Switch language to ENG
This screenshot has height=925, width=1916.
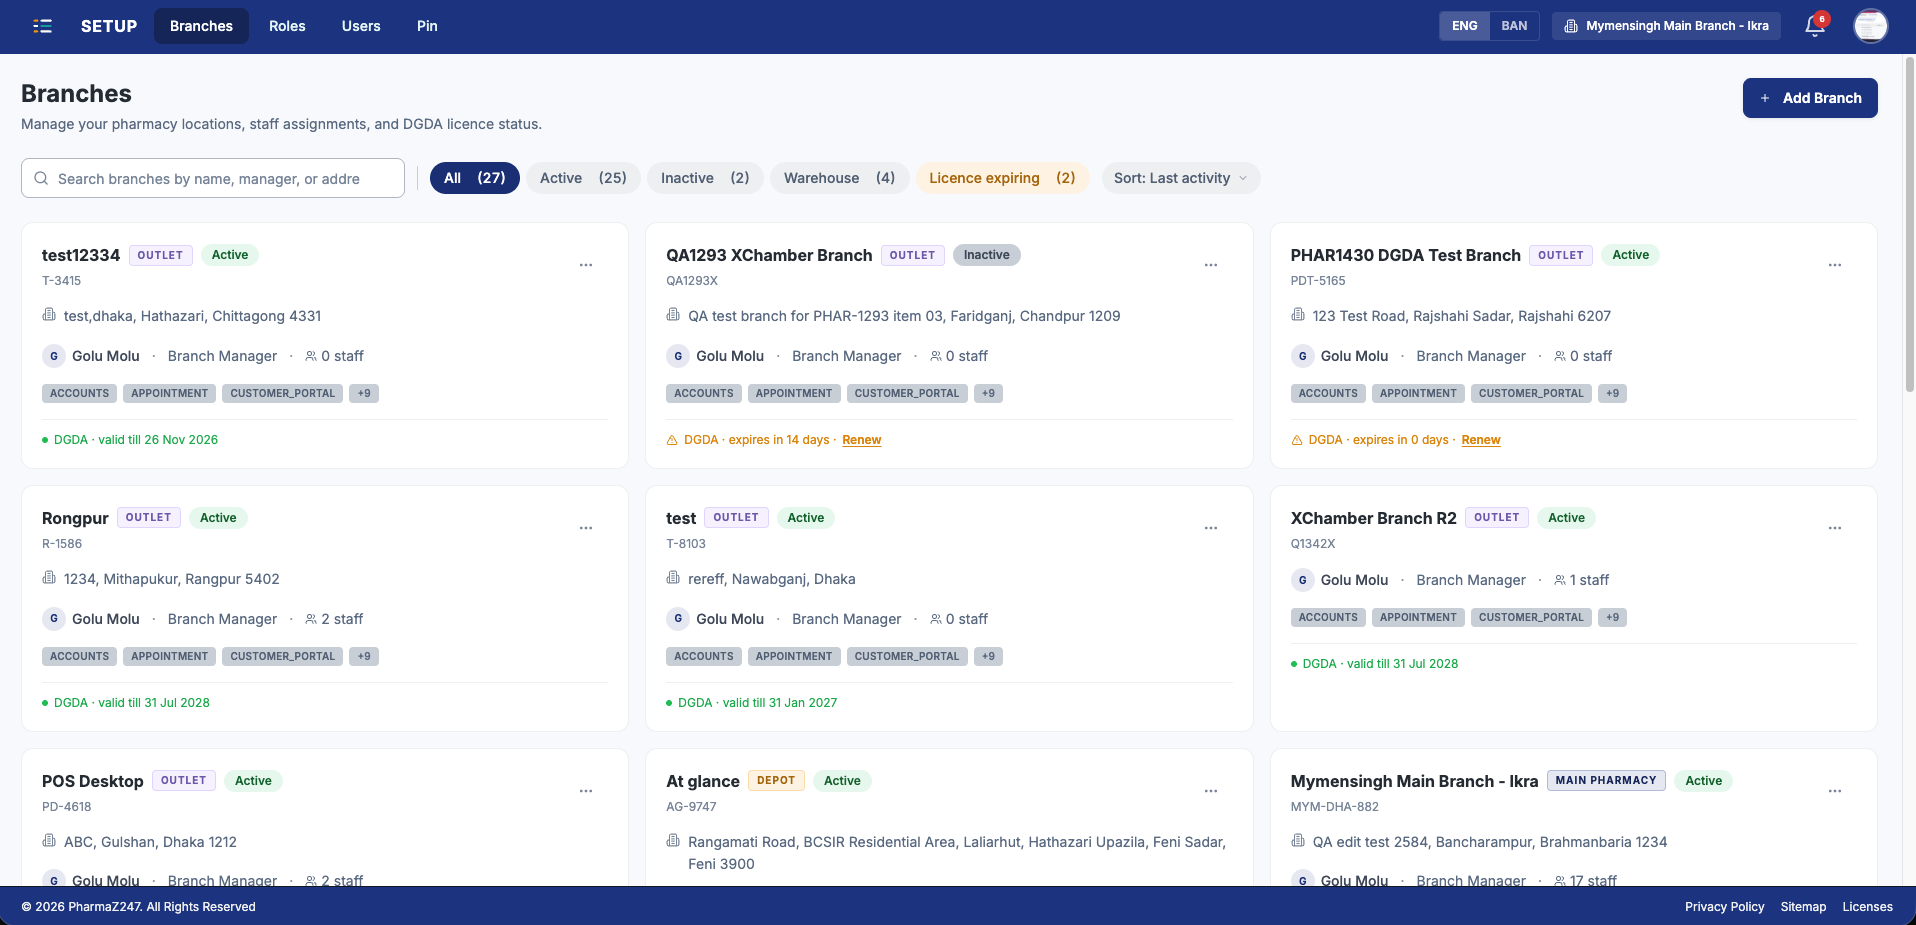tap(1464, 26)
